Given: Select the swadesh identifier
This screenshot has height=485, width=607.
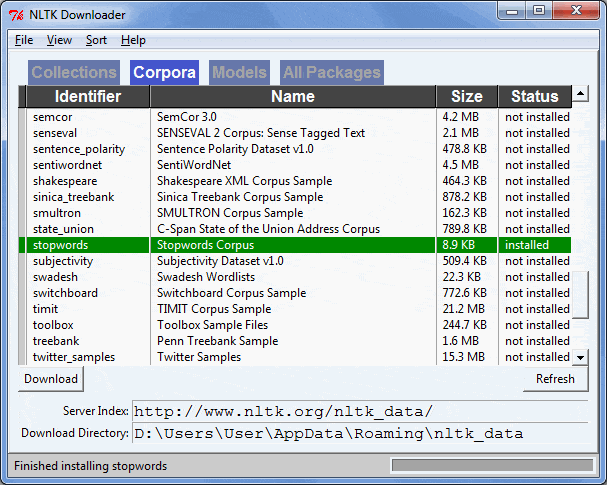Looking at the screenshot, I should point(55,277).
